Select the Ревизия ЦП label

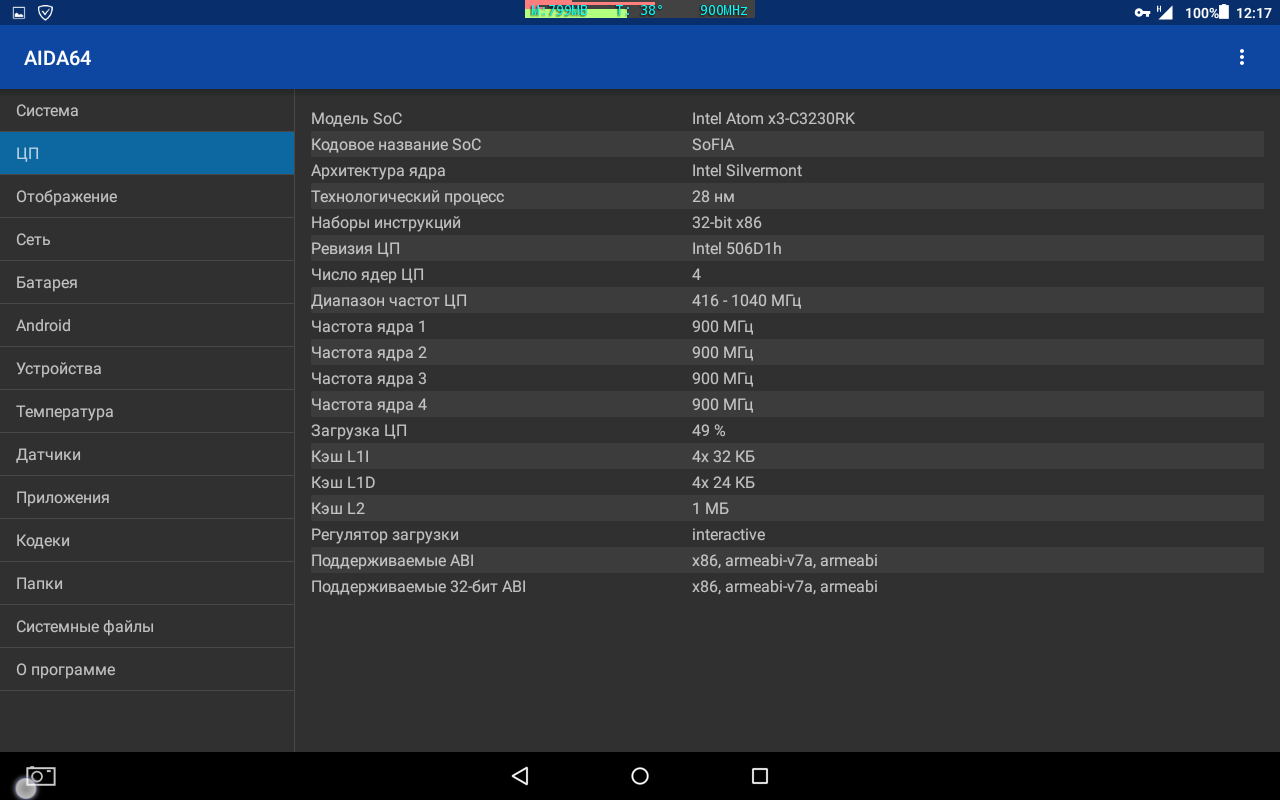coord(355,249)
